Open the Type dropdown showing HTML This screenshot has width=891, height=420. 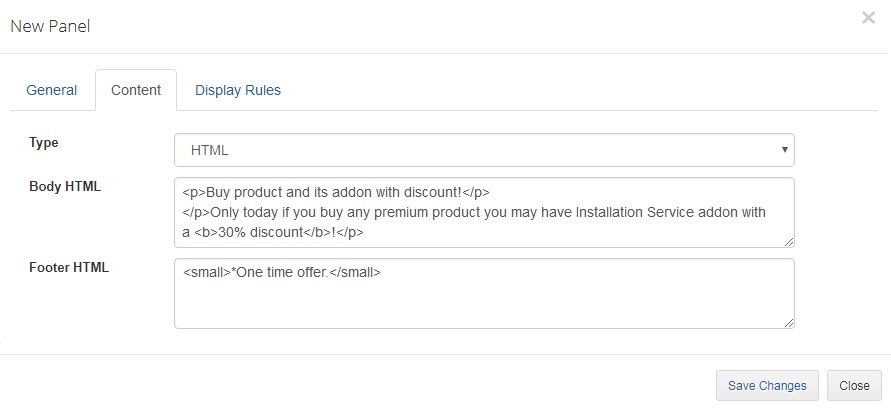click(484, 150)
